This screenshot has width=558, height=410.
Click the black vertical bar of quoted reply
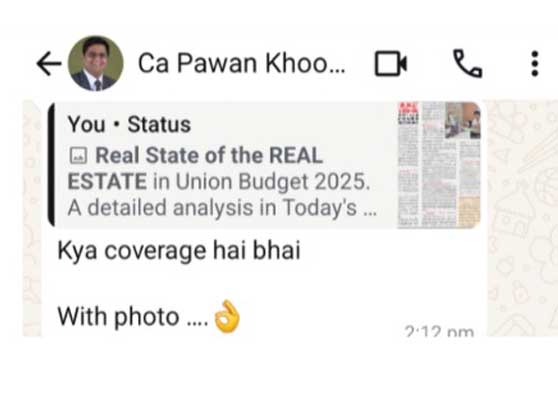pos(52,165)
